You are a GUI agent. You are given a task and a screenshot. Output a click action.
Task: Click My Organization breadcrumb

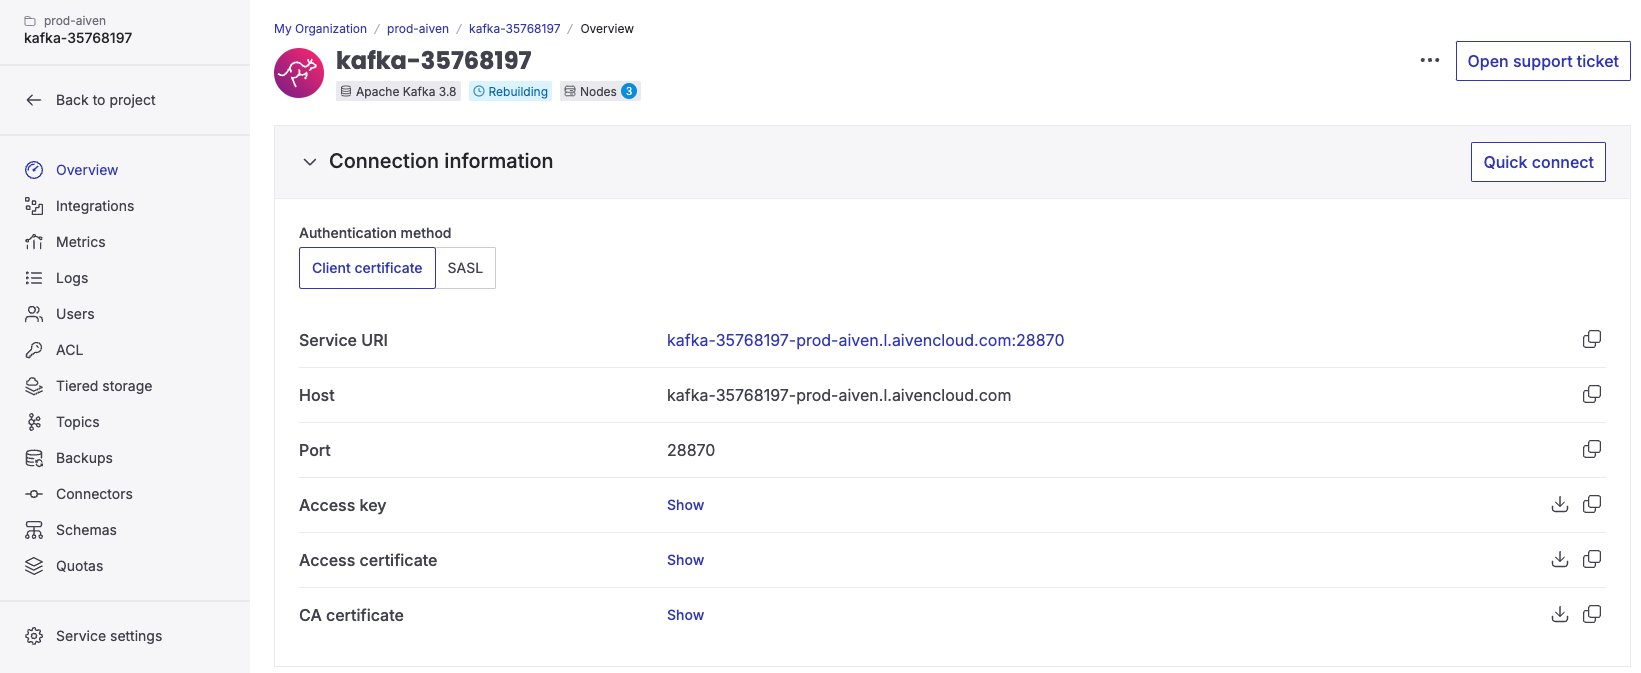[320, 29]
